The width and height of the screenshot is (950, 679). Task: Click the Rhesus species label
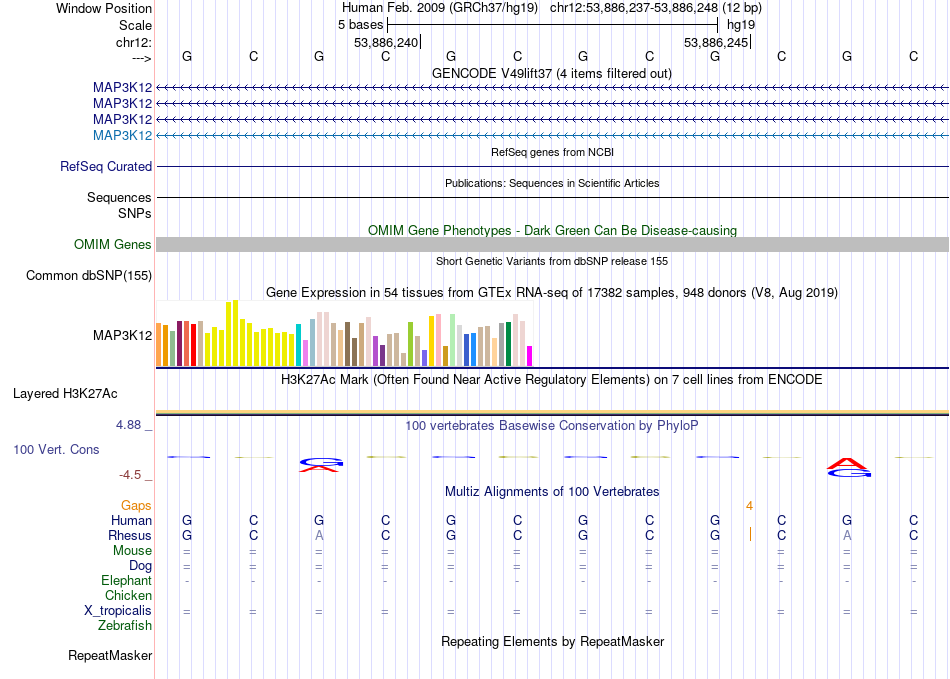pyautogui.click(x=130, y=535)
